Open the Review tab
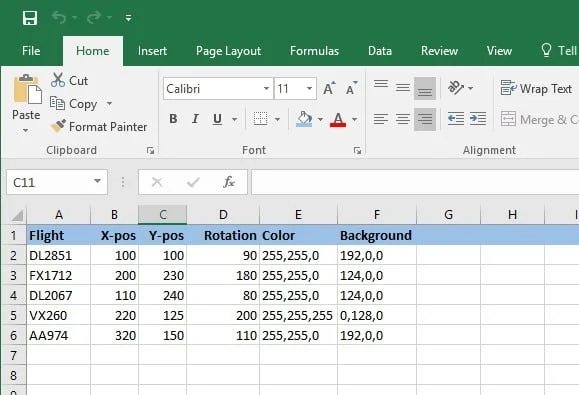Screen dimensions: 579x395 439,51
